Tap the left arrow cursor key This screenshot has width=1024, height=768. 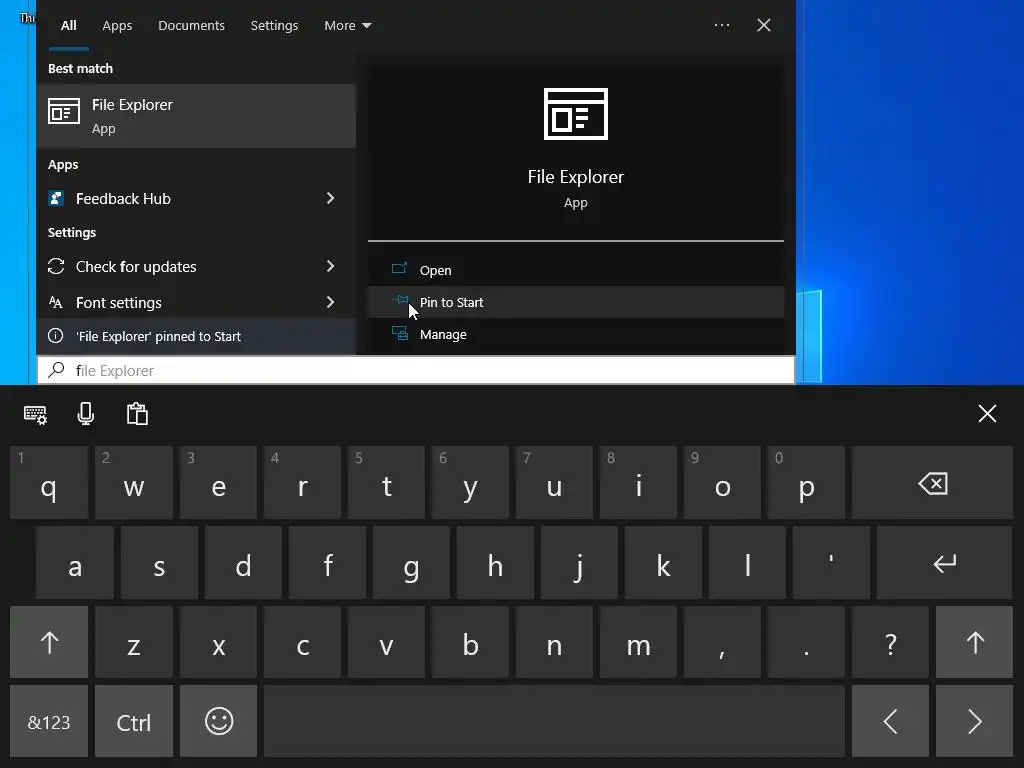tap(890, 722)
